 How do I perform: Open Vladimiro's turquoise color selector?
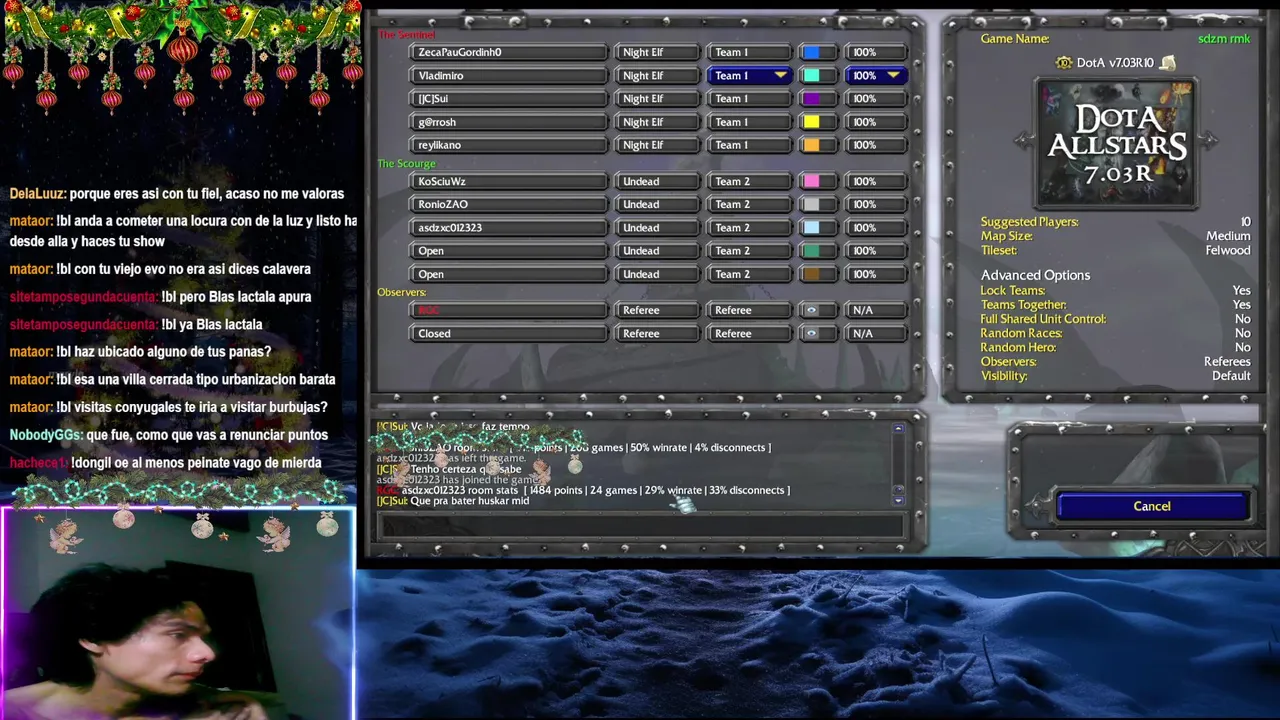818,75
